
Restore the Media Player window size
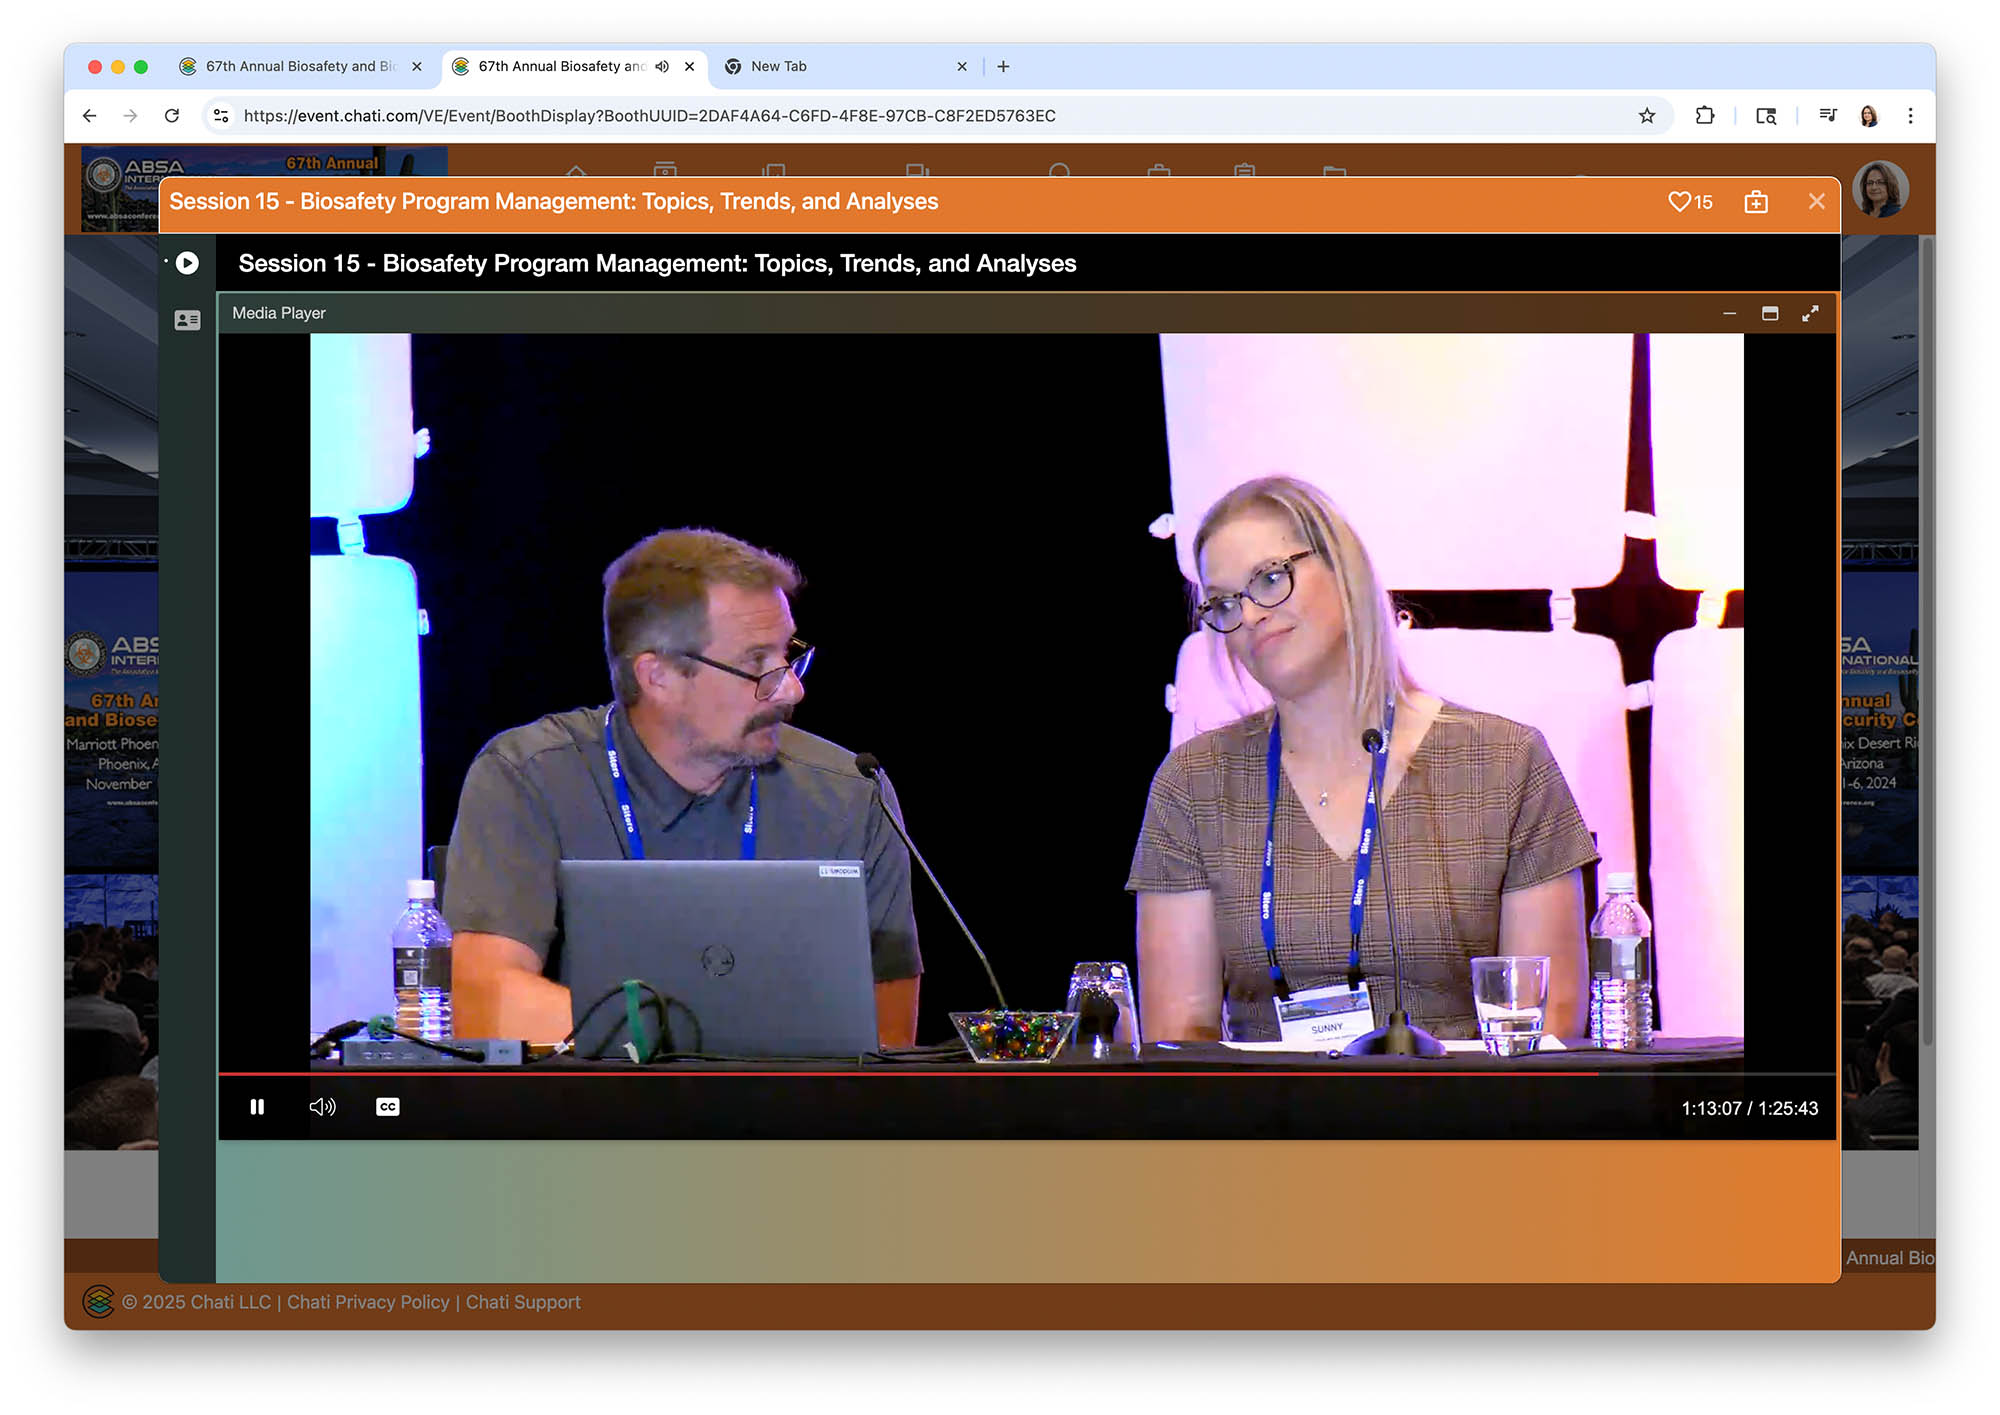[1770, 314]
